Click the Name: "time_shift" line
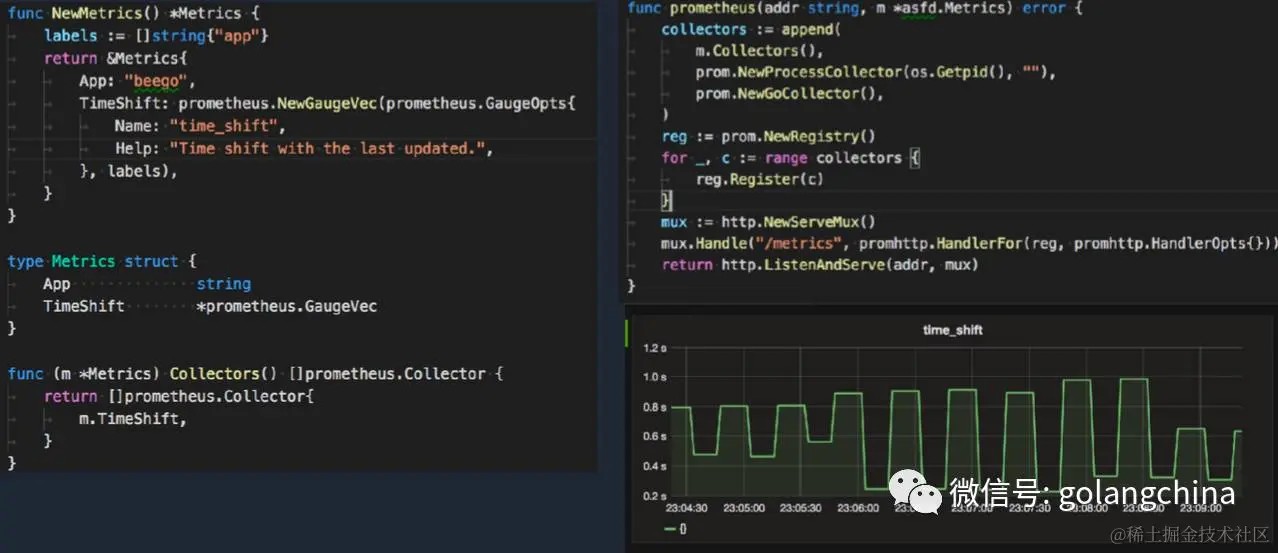The image size is (1278, 553). [200, 126]
